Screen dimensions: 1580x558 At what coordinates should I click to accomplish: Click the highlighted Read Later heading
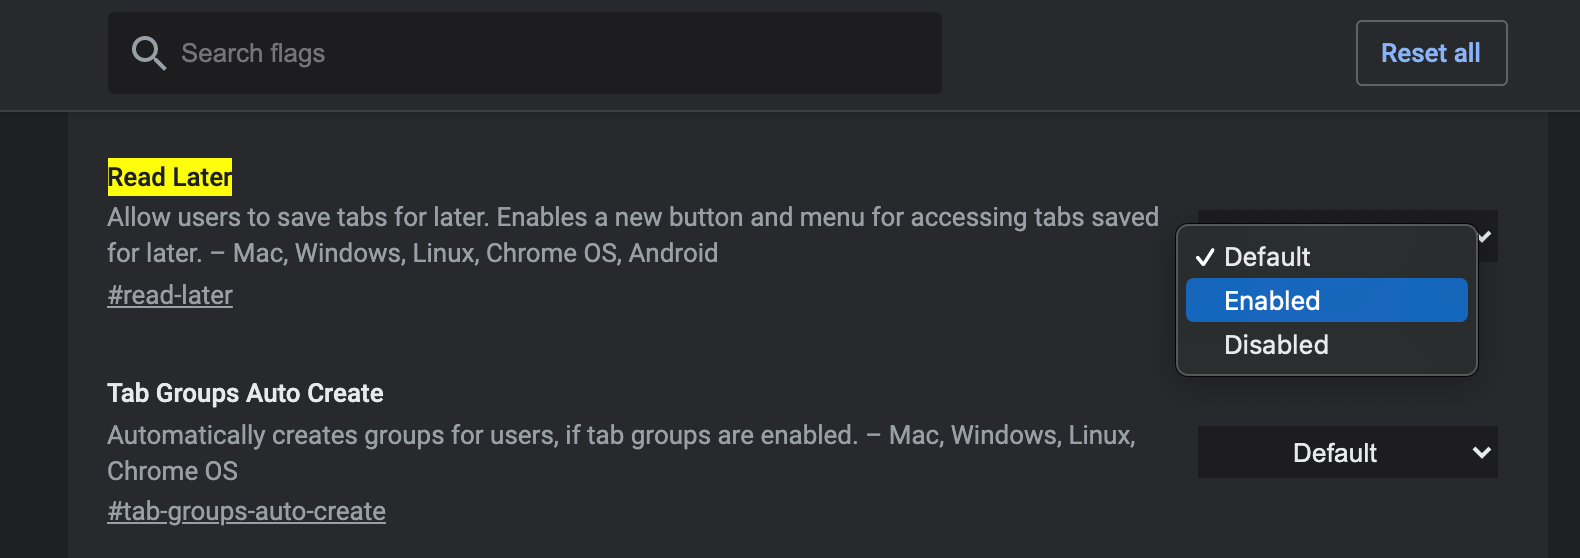[170, 177]
